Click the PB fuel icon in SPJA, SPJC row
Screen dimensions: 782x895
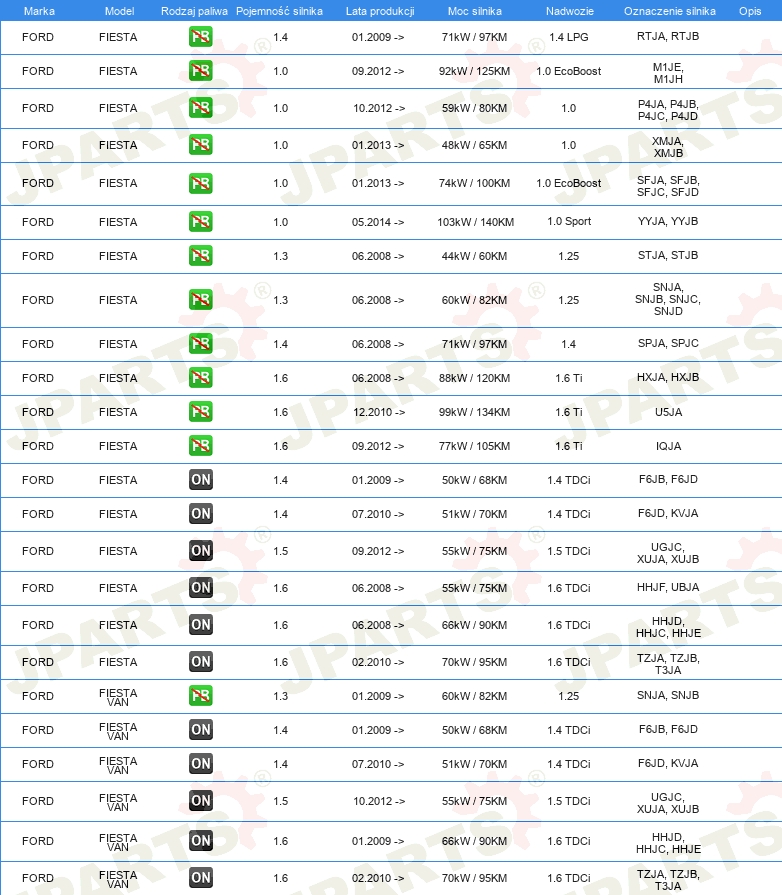[200, 344]
